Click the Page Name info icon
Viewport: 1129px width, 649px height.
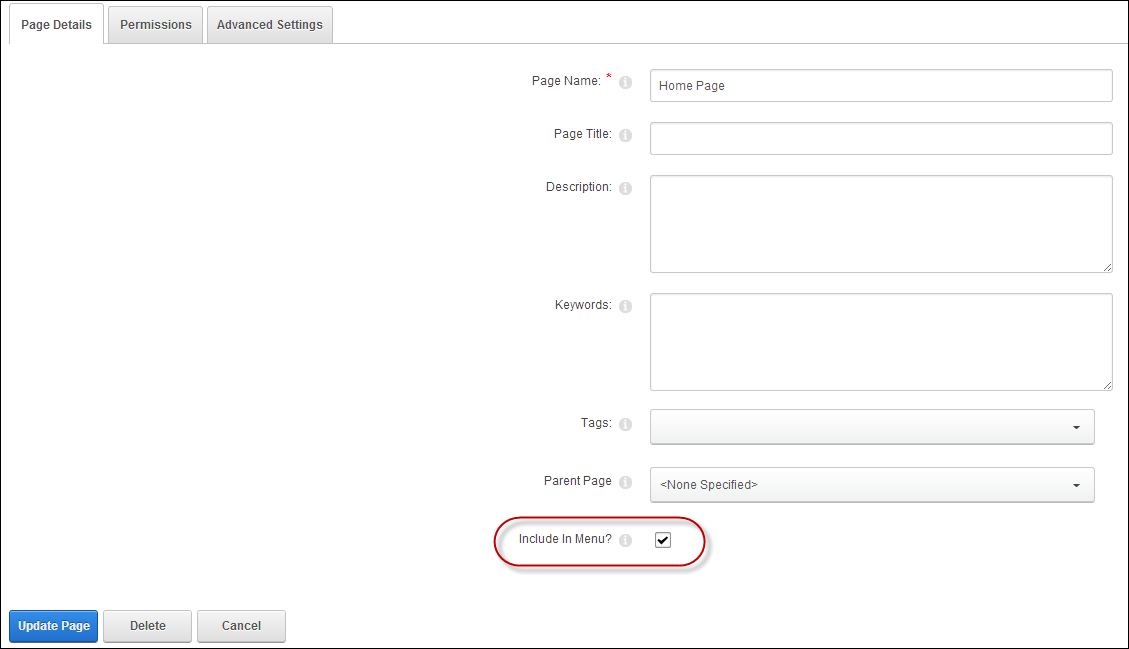pyautogui.click(x=625, y=82)
